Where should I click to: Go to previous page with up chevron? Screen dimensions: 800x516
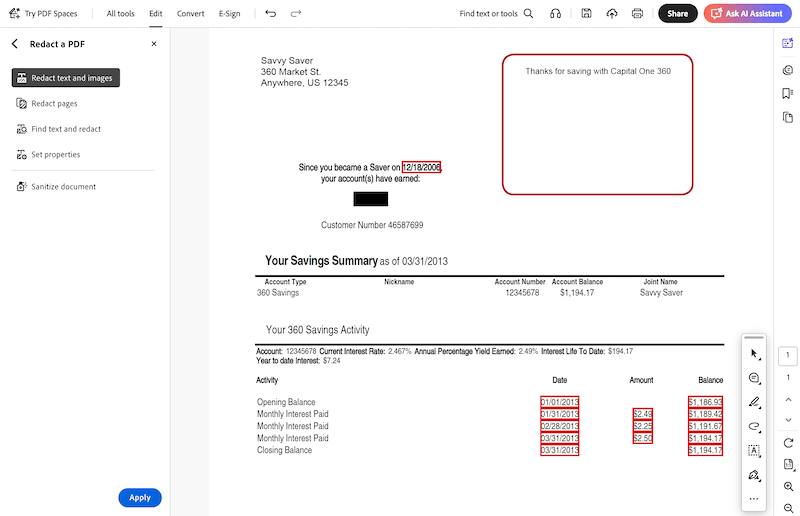[788, 400]
